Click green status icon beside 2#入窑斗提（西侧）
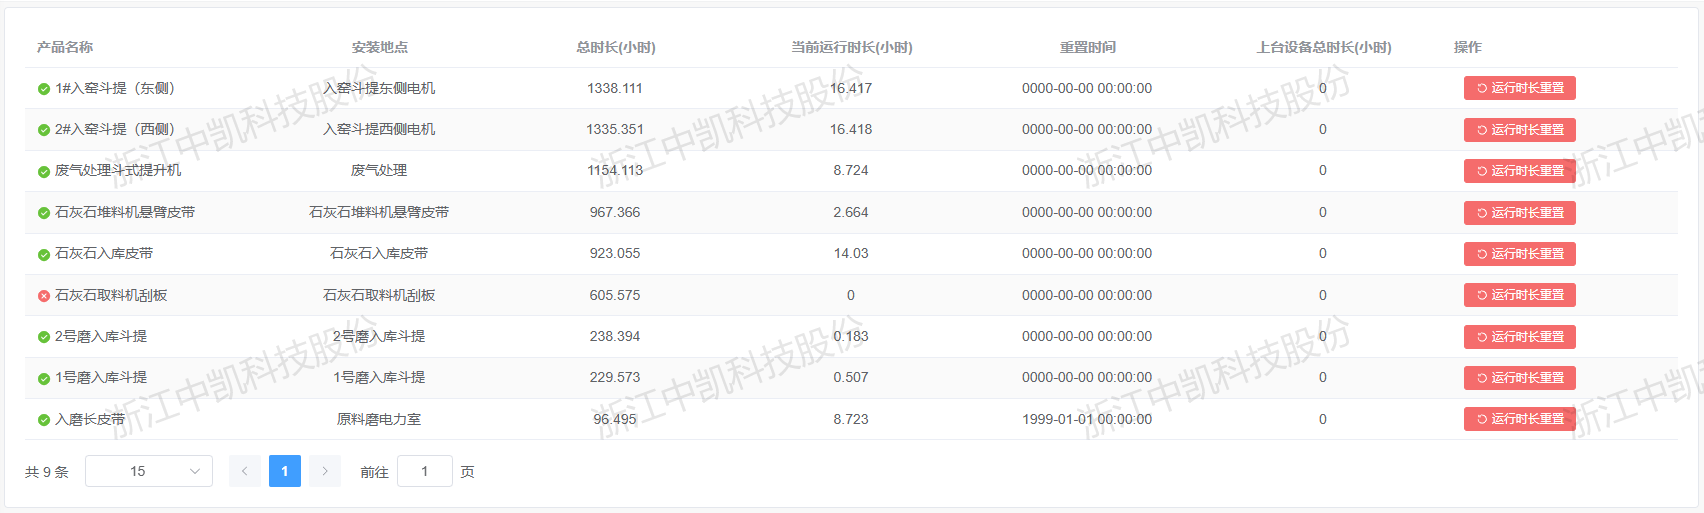This screenshot has height=513, width=1704. point(44,130)
